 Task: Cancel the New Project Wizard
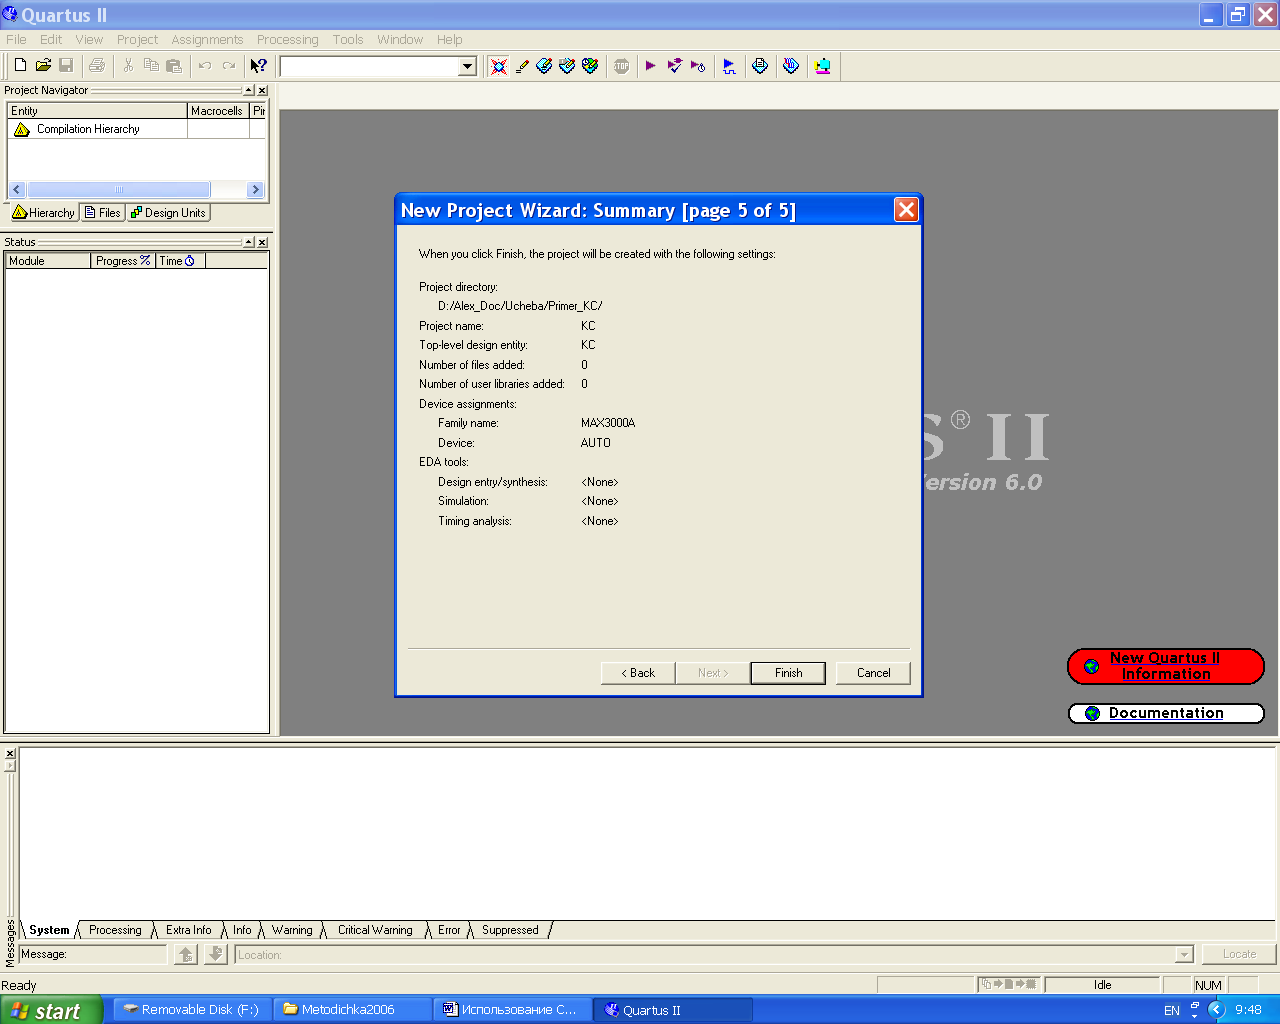coord(873,673)
